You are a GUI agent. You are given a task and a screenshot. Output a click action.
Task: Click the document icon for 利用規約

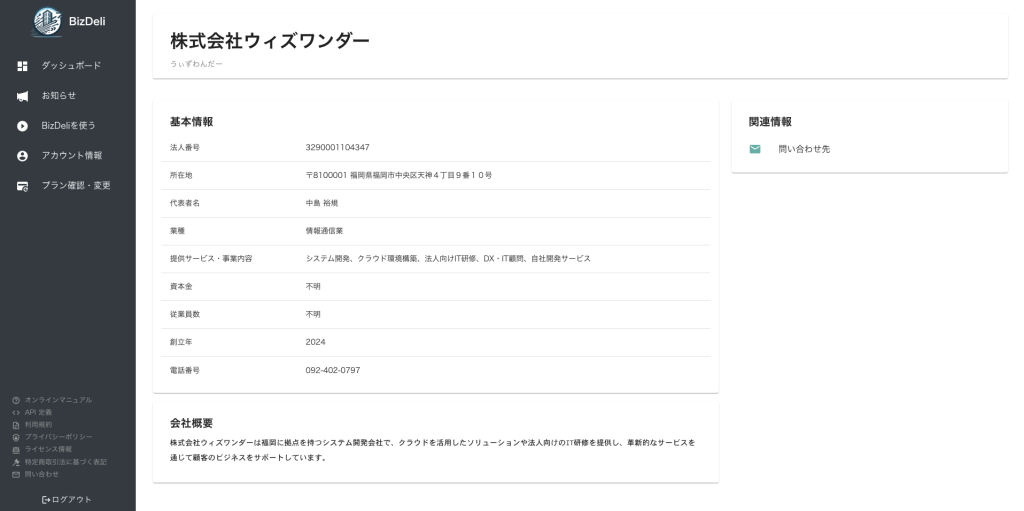[16, 425]
